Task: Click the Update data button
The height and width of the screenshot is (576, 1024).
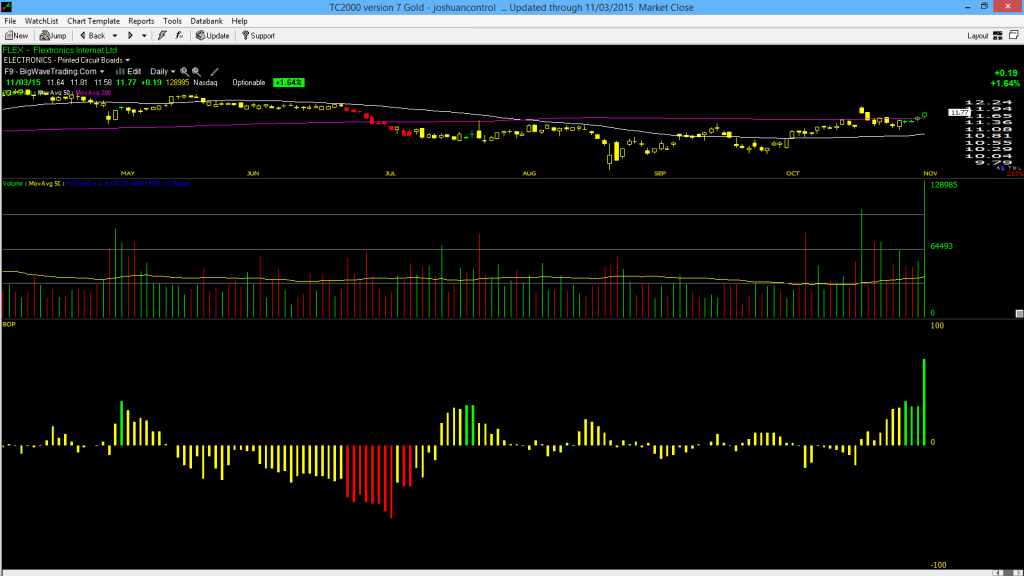Action: coord(213,36)
